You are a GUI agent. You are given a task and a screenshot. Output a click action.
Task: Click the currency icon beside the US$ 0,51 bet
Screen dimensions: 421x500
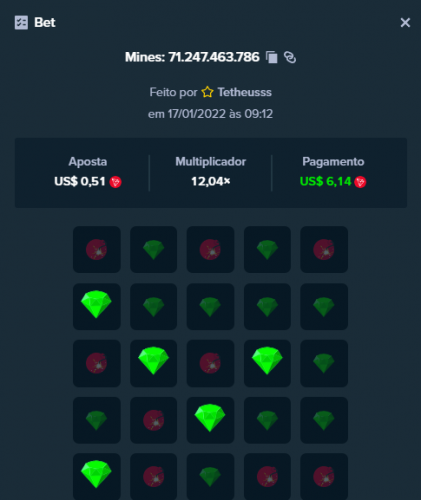coord(115,182)
